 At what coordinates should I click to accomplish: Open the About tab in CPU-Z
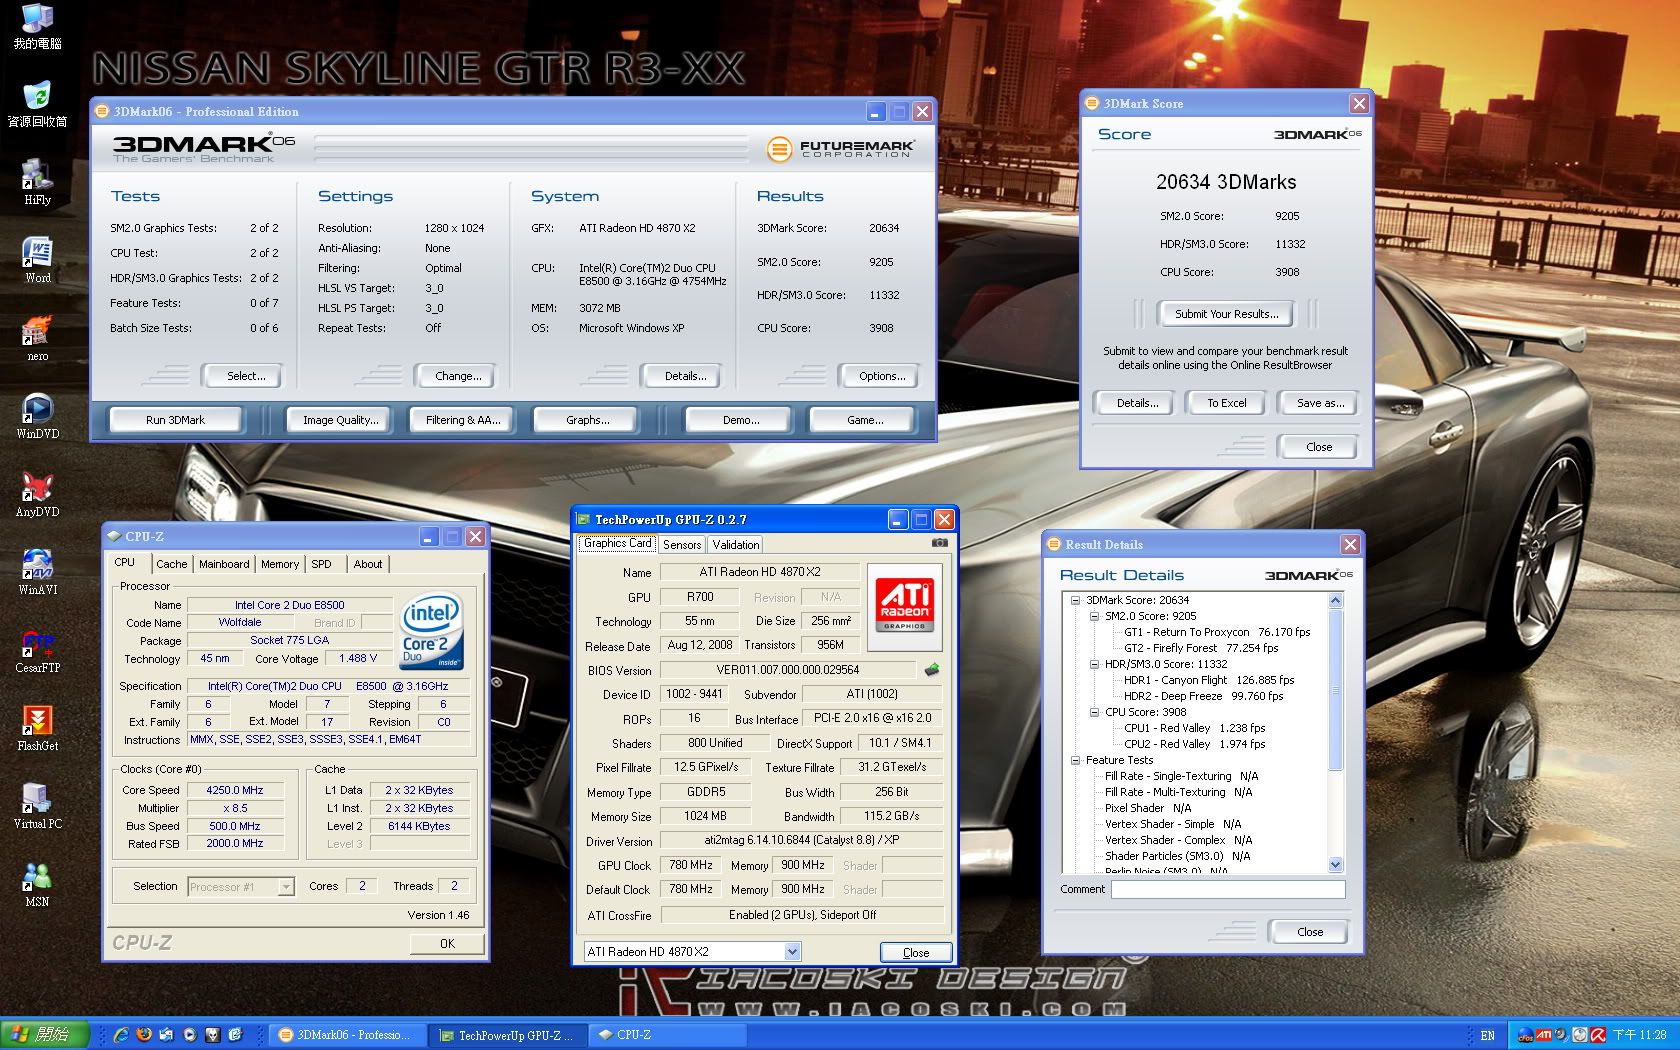click(367, 564)
